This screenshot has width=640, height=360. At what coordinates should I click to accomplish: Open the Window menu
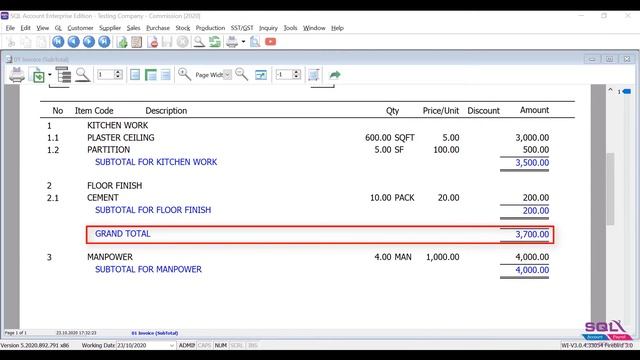point(314,28)
